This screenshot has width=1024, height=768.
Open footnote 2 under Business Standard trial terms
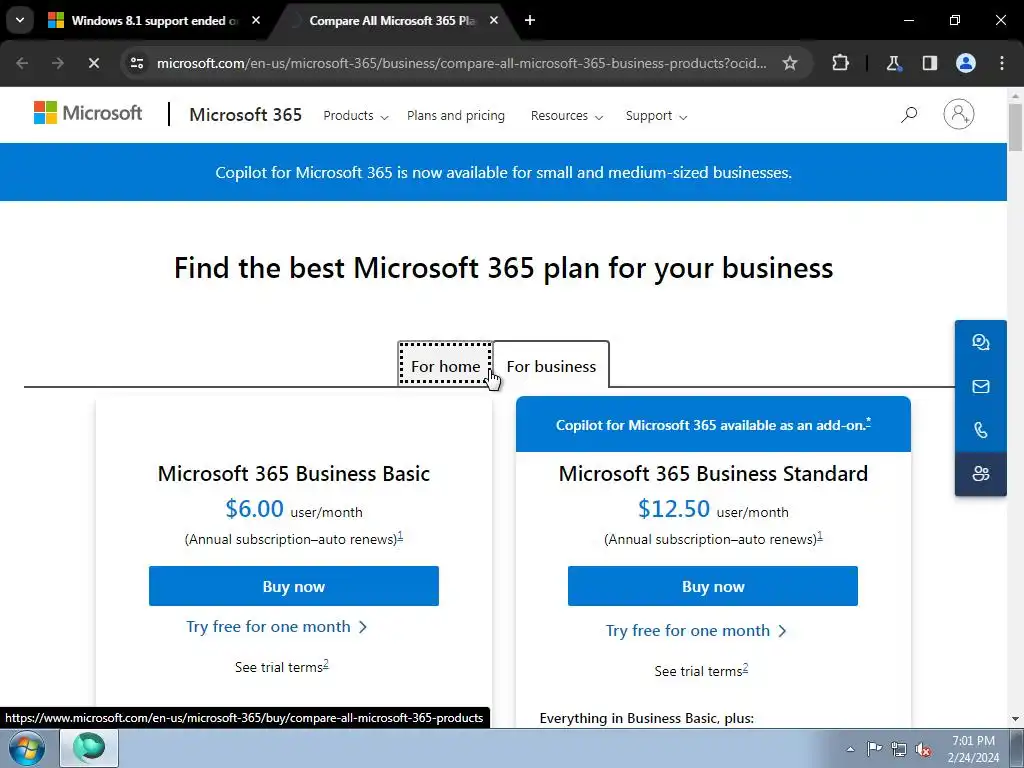click(x=745, y=668)
